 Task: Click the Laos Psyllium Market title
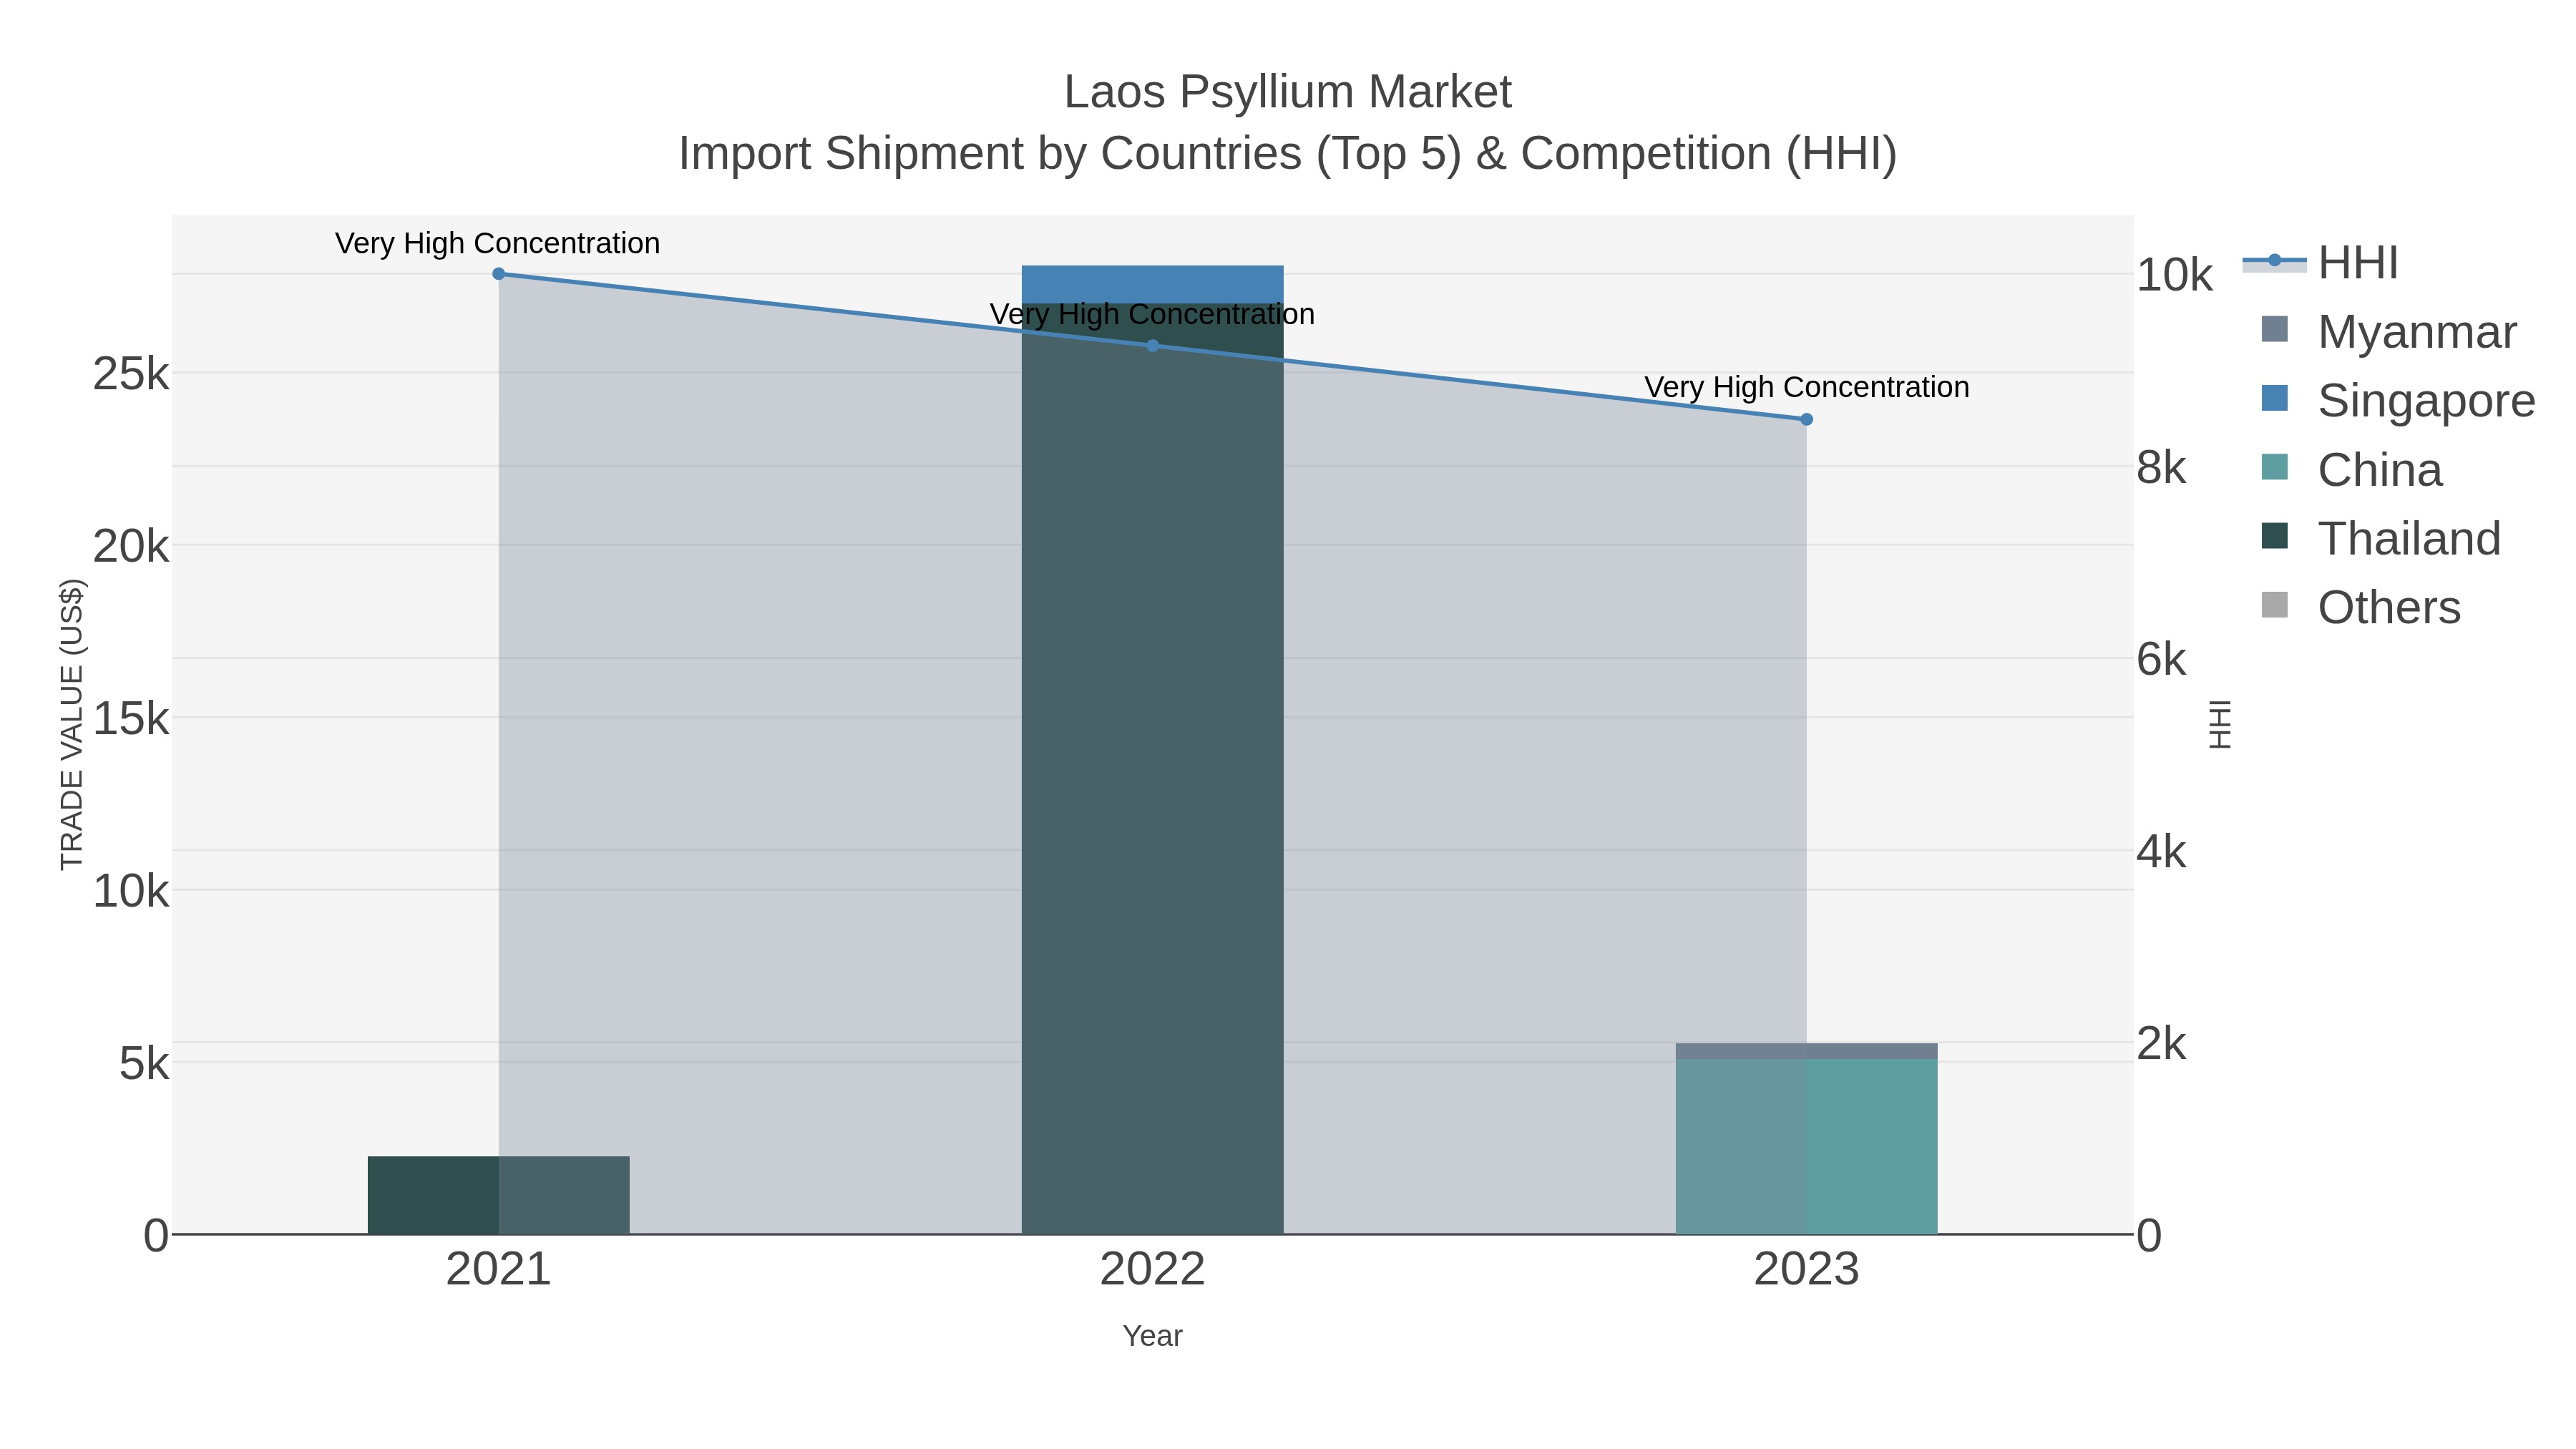(x=1287, y=92)
